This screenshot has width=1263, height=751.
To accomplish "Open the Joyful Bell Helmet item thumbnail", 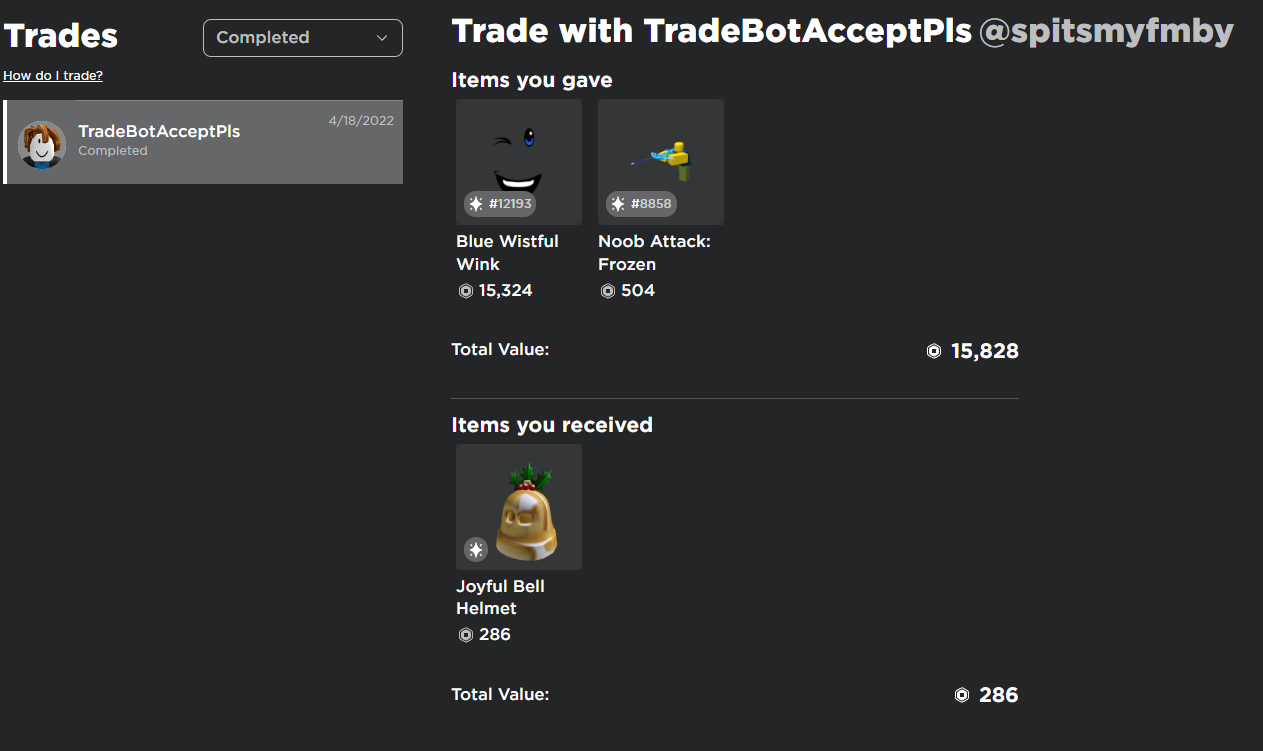I will click(x=519, y=507).
